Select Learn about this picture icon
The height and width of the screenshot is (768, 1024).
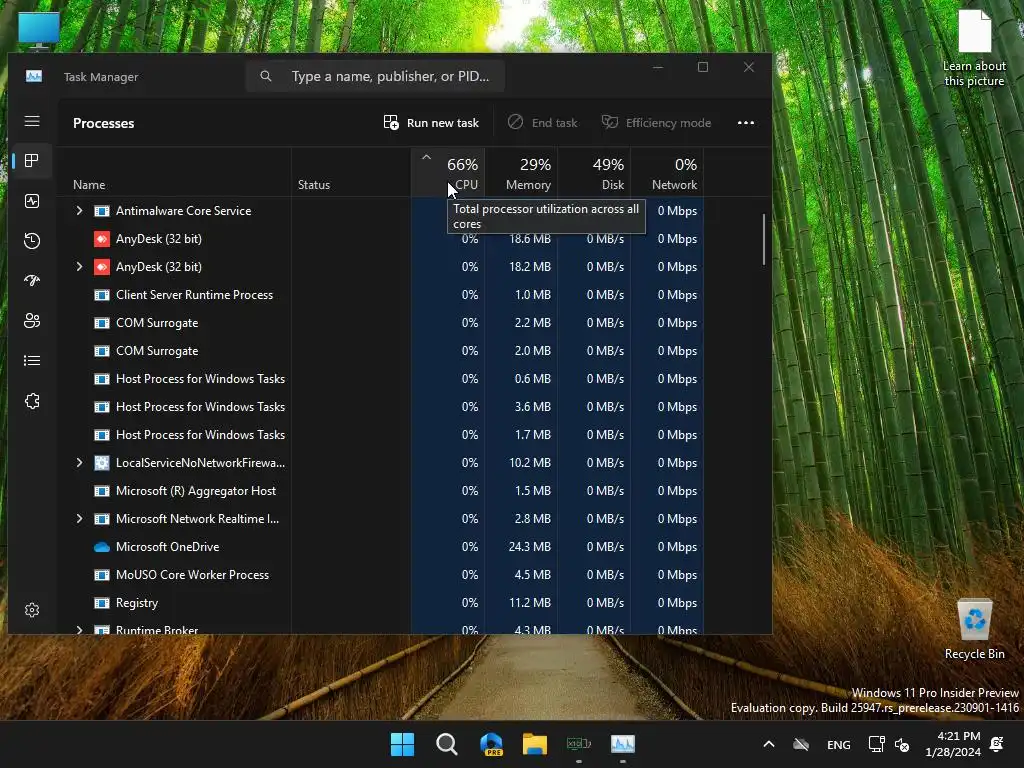click(974, 48)
